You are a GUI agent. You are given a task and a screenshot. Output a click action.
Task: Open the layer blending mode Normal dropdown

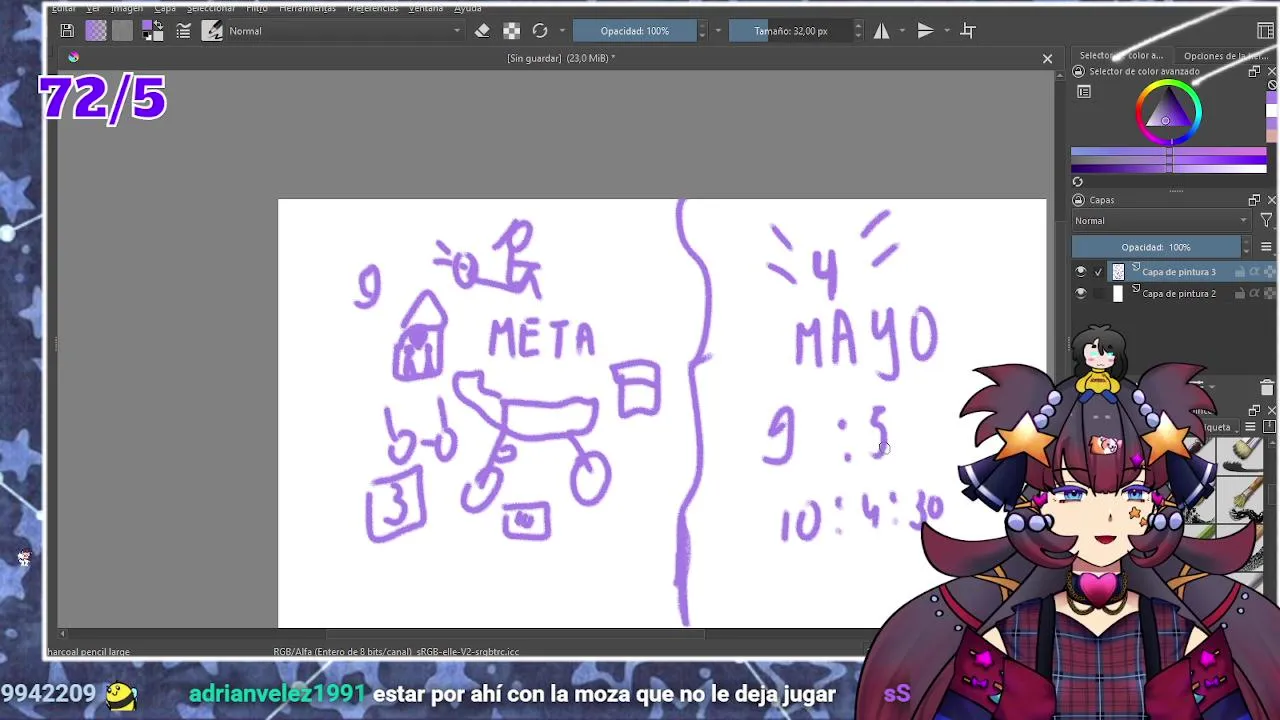click(x=1161, y=221)
